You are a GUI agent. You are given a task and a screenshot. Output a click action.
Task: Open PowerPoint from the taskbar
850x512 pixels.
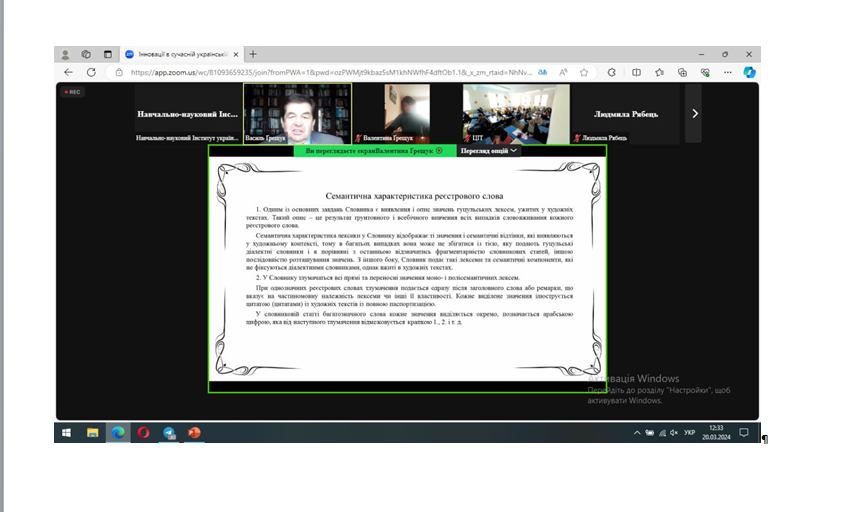pos(195,432)
